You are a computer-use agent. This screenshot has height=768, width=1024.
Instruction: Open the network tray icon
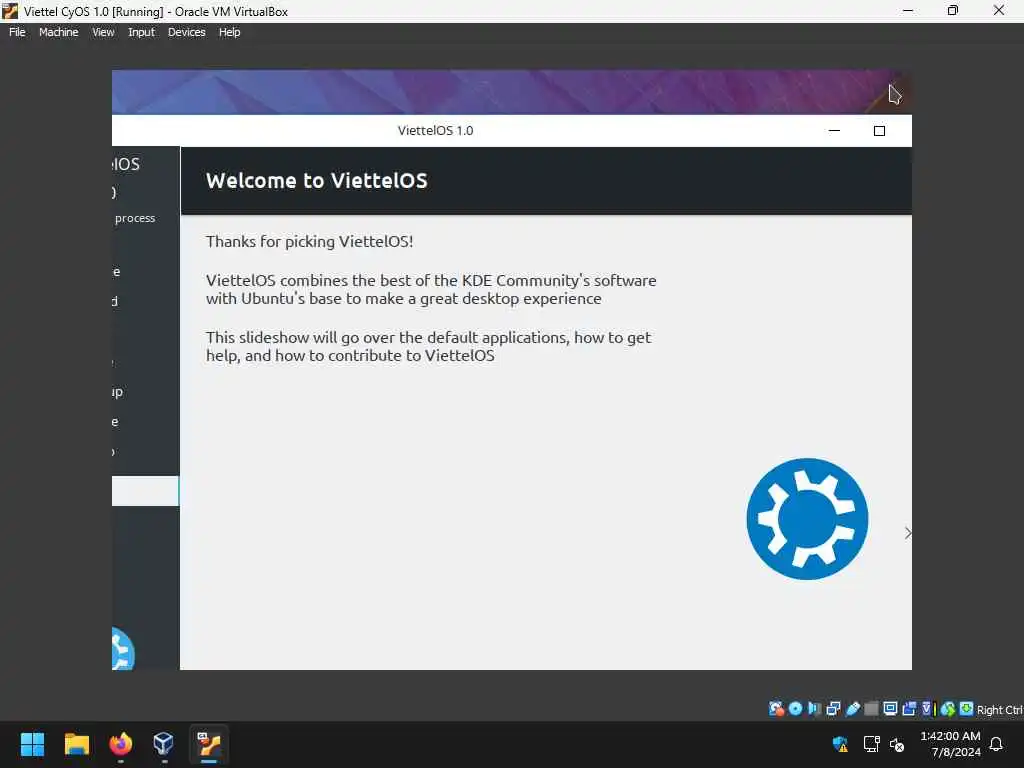[871, 744]
